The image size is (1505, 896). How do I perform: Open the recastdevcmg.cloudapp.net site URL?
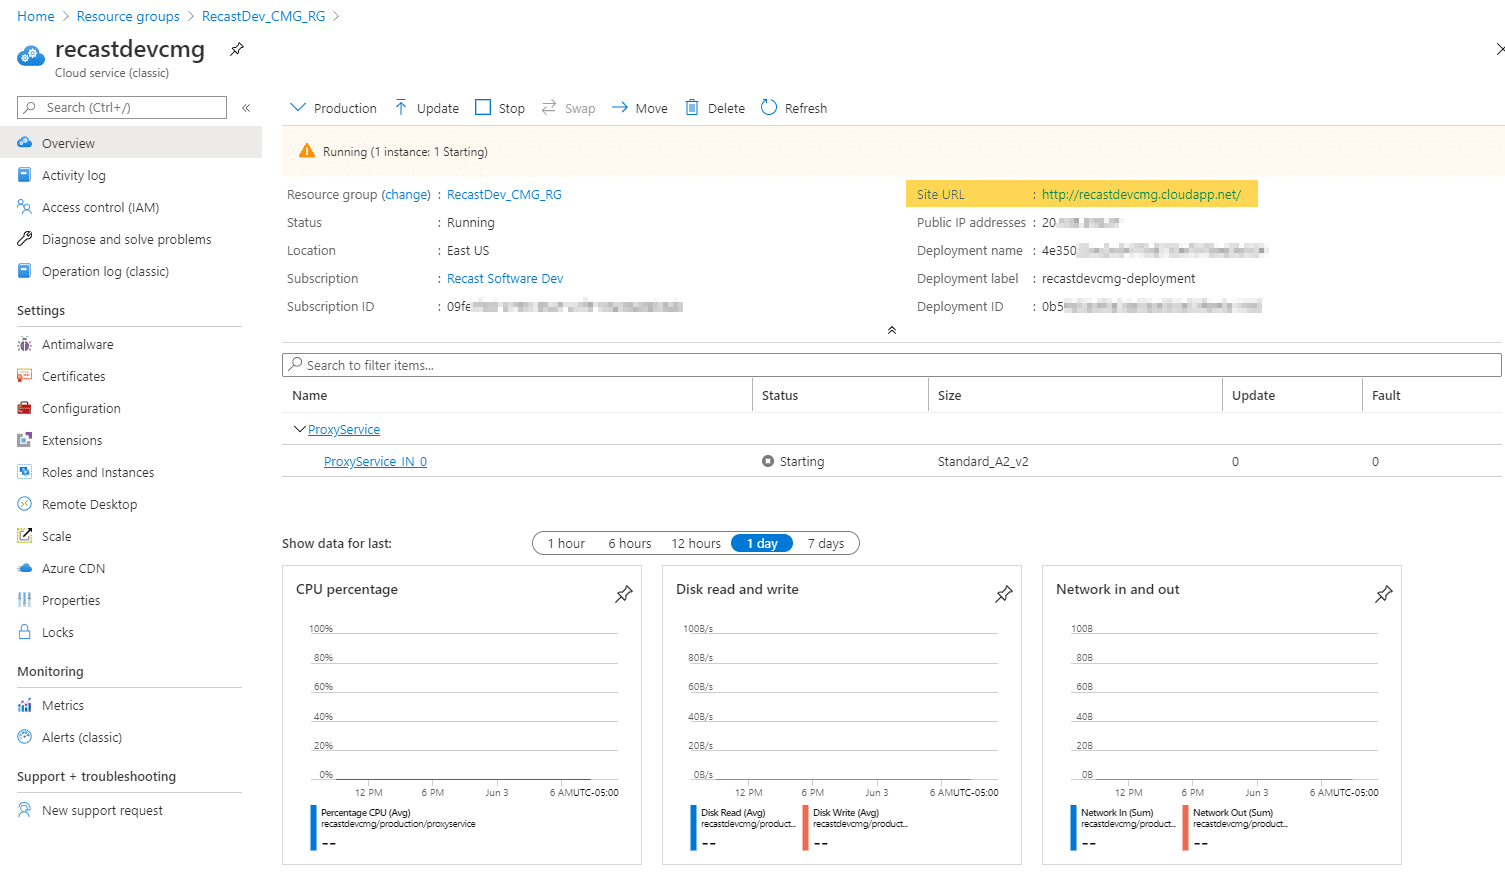[x=1140, y=195]
